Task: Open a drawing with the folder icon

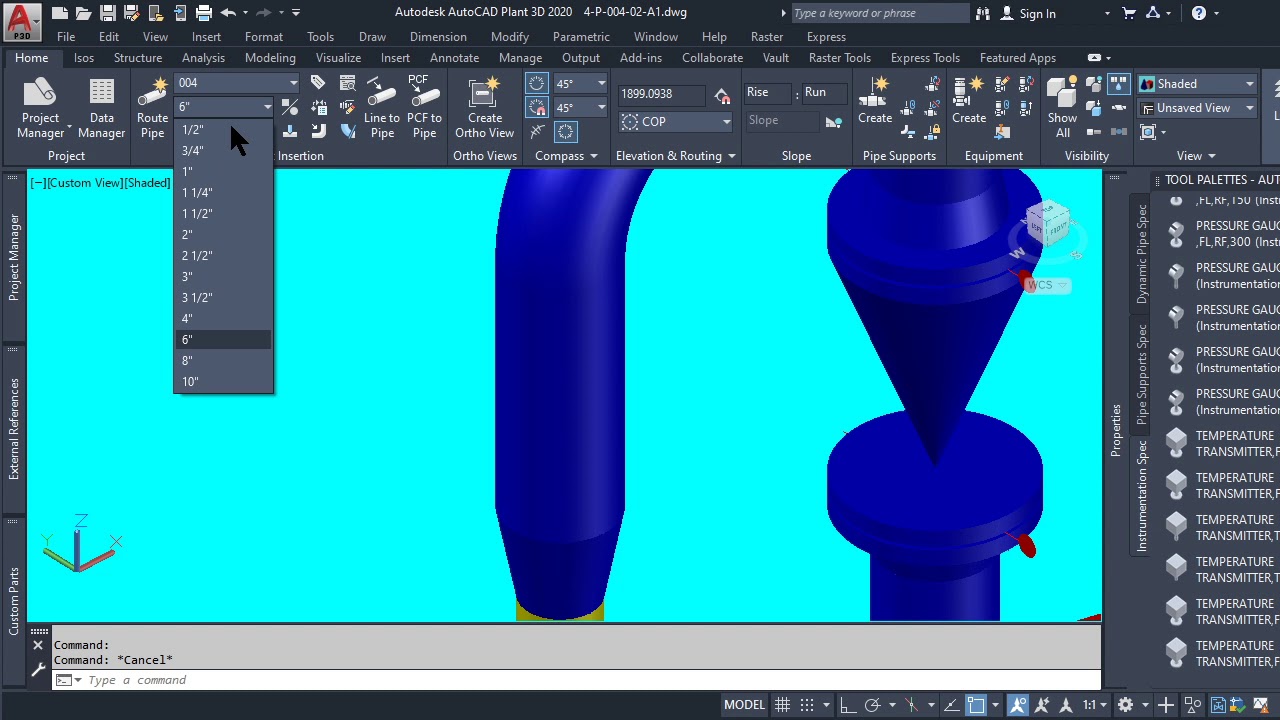Action: pyautogui.click(x=84, y=13)
